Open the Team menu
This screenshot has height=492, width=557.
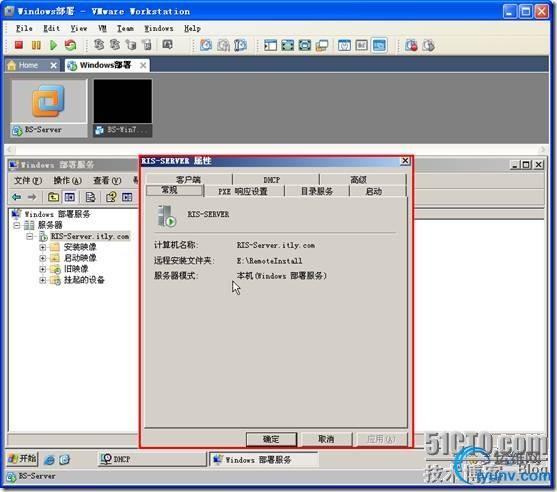(x=125, y=28)
